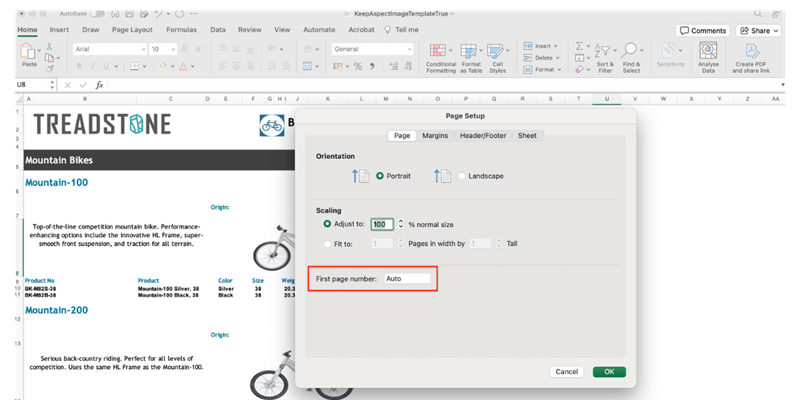Open the Formulas ribbon tab
This screenshot has height=400, width=800.
(x=181, y=30)
